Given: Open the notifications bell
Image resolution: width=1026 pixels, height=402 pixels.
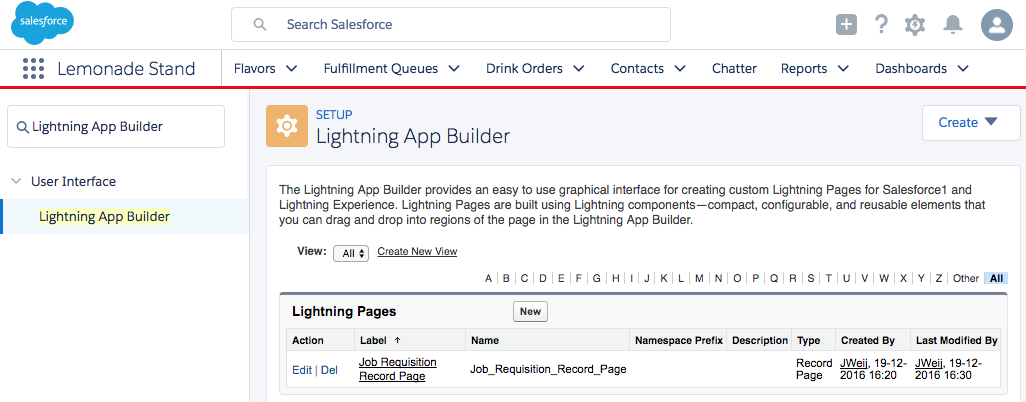Looking at the screenshot, I should click(953, 25).
